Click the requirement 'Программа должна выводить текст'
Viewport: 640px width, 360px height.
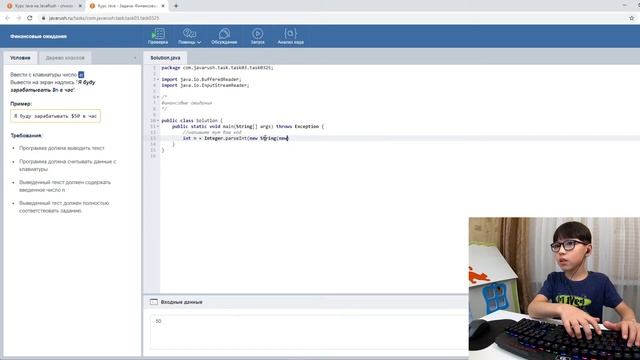click(62, 148)
